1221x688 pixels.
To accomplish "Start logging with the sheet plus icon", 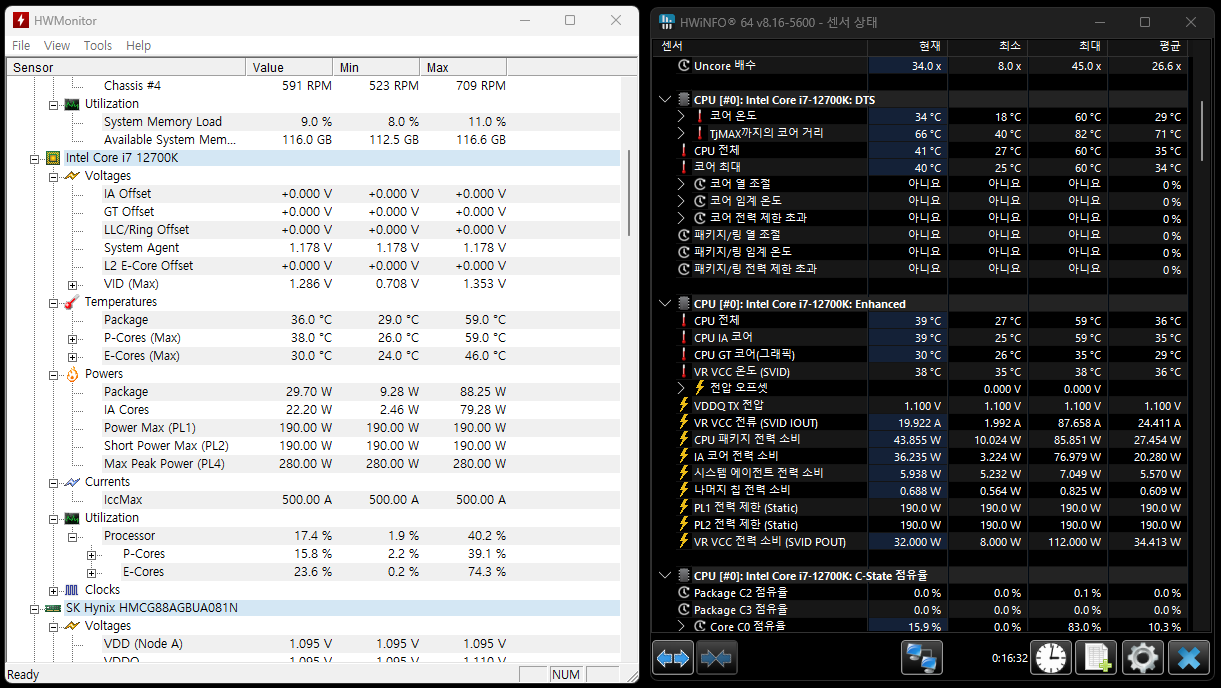I will pyautogui.click(x=1096, y=658).
